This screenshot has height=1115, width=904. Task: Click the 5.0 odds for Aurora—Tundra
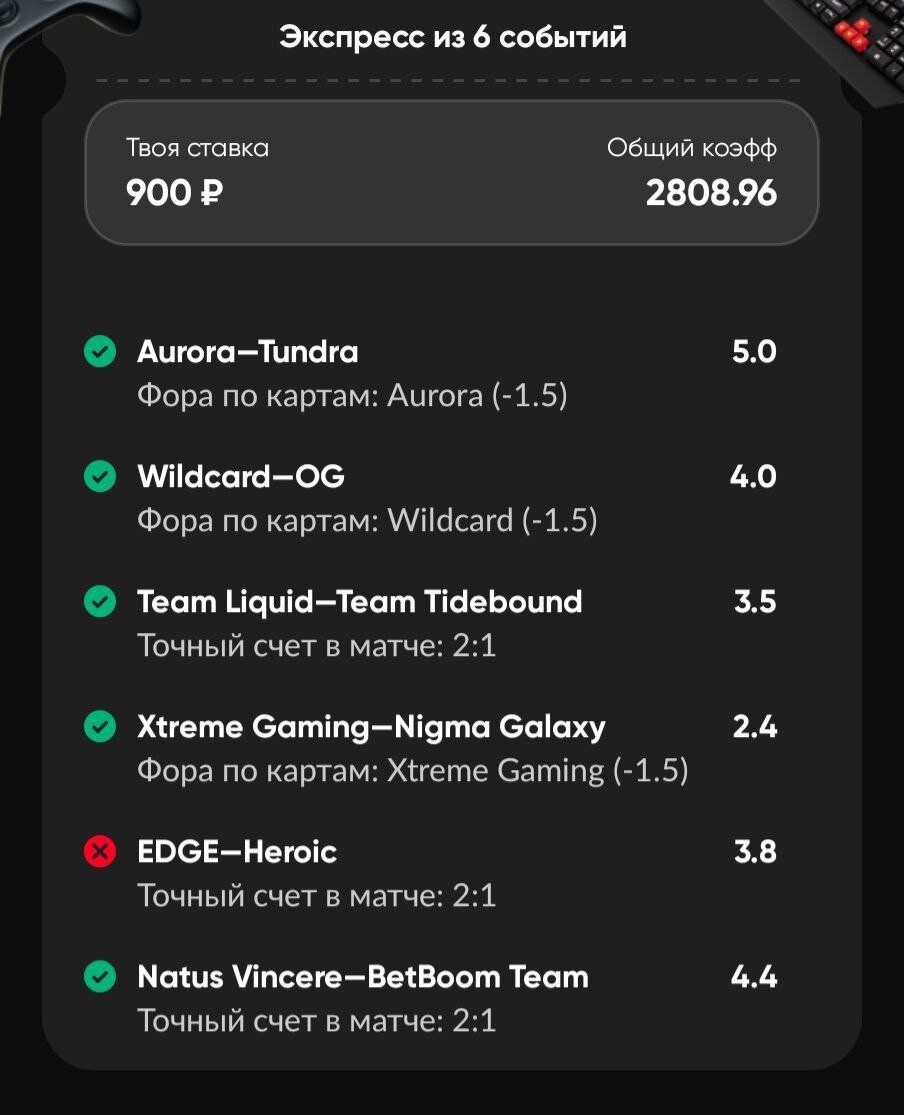tap(754, 352)
